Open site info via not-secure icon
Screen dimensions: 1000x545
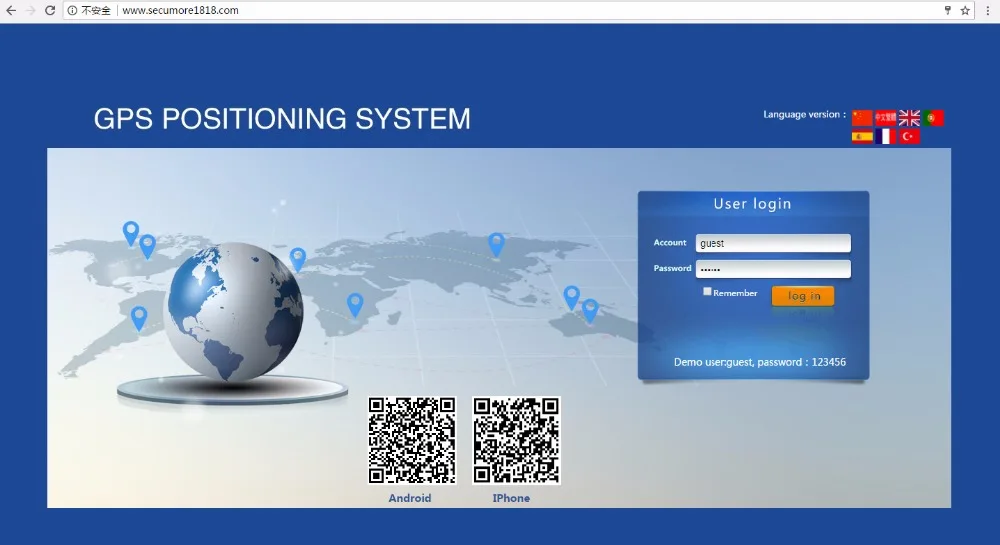[72, 10]
